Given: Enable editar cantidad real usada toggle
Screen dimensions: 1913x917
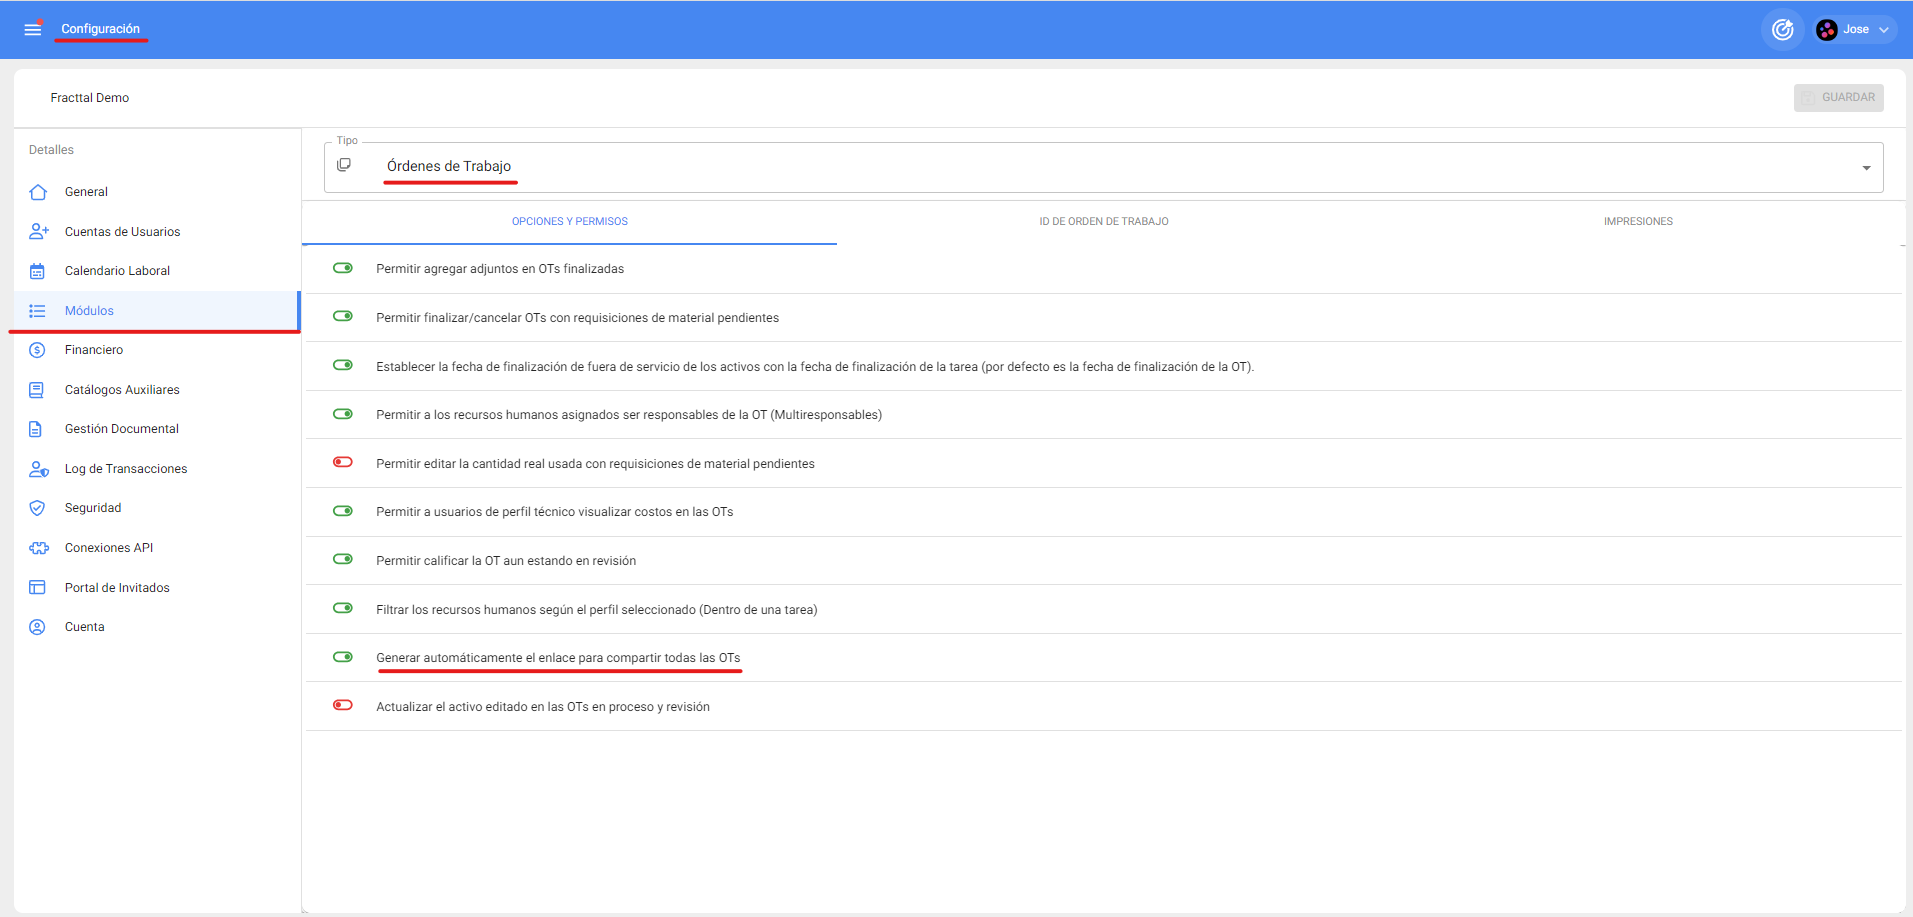Looking at the screenshot, I should coord(343,462).
